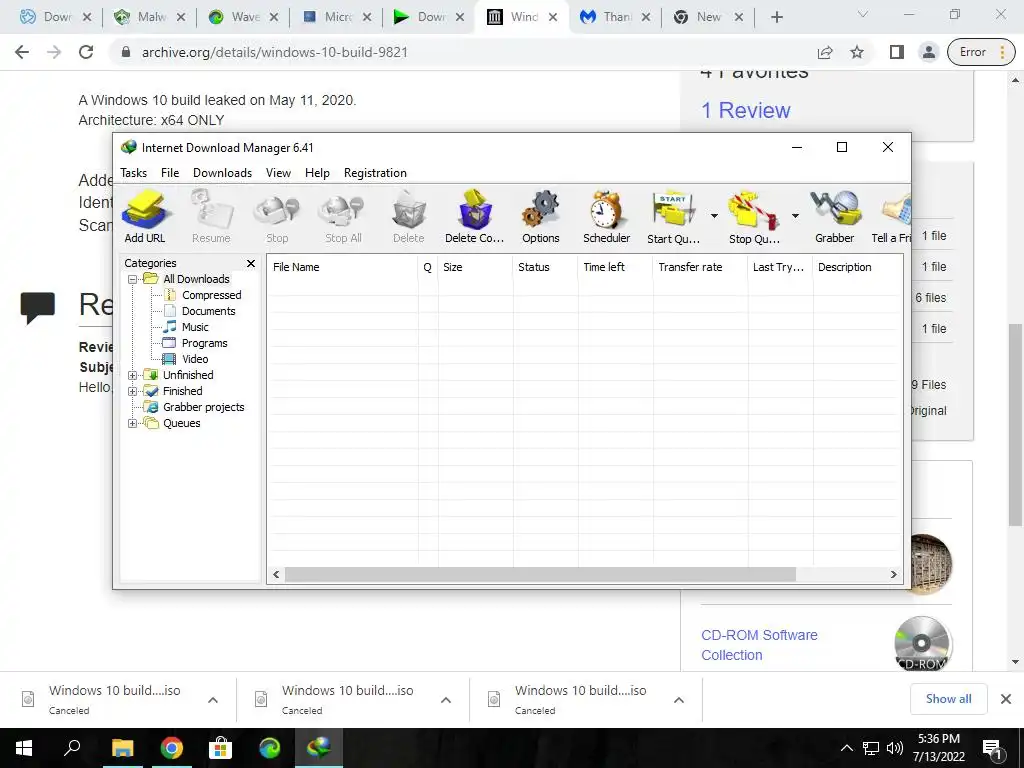Select Grabber projects category
This screenshot has width=1024, height=768.
[203, 408]
